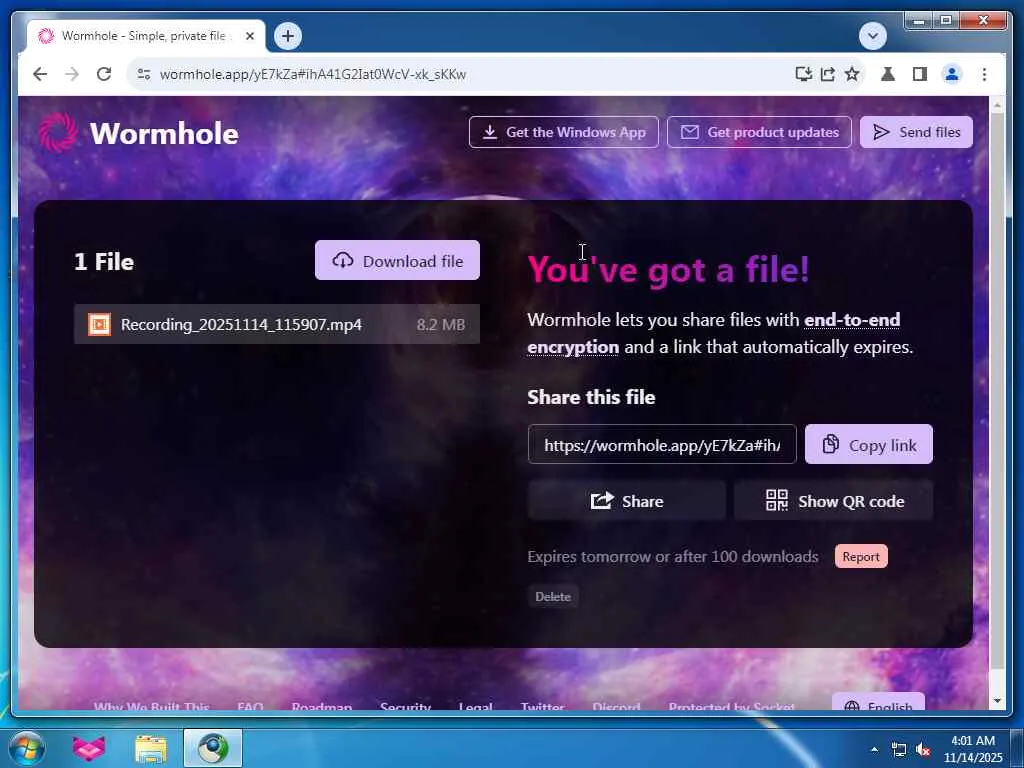Screen dimensions: 1024x768
Task: Click the scrollbar down arrow
Action: click(x=997, y=701)
